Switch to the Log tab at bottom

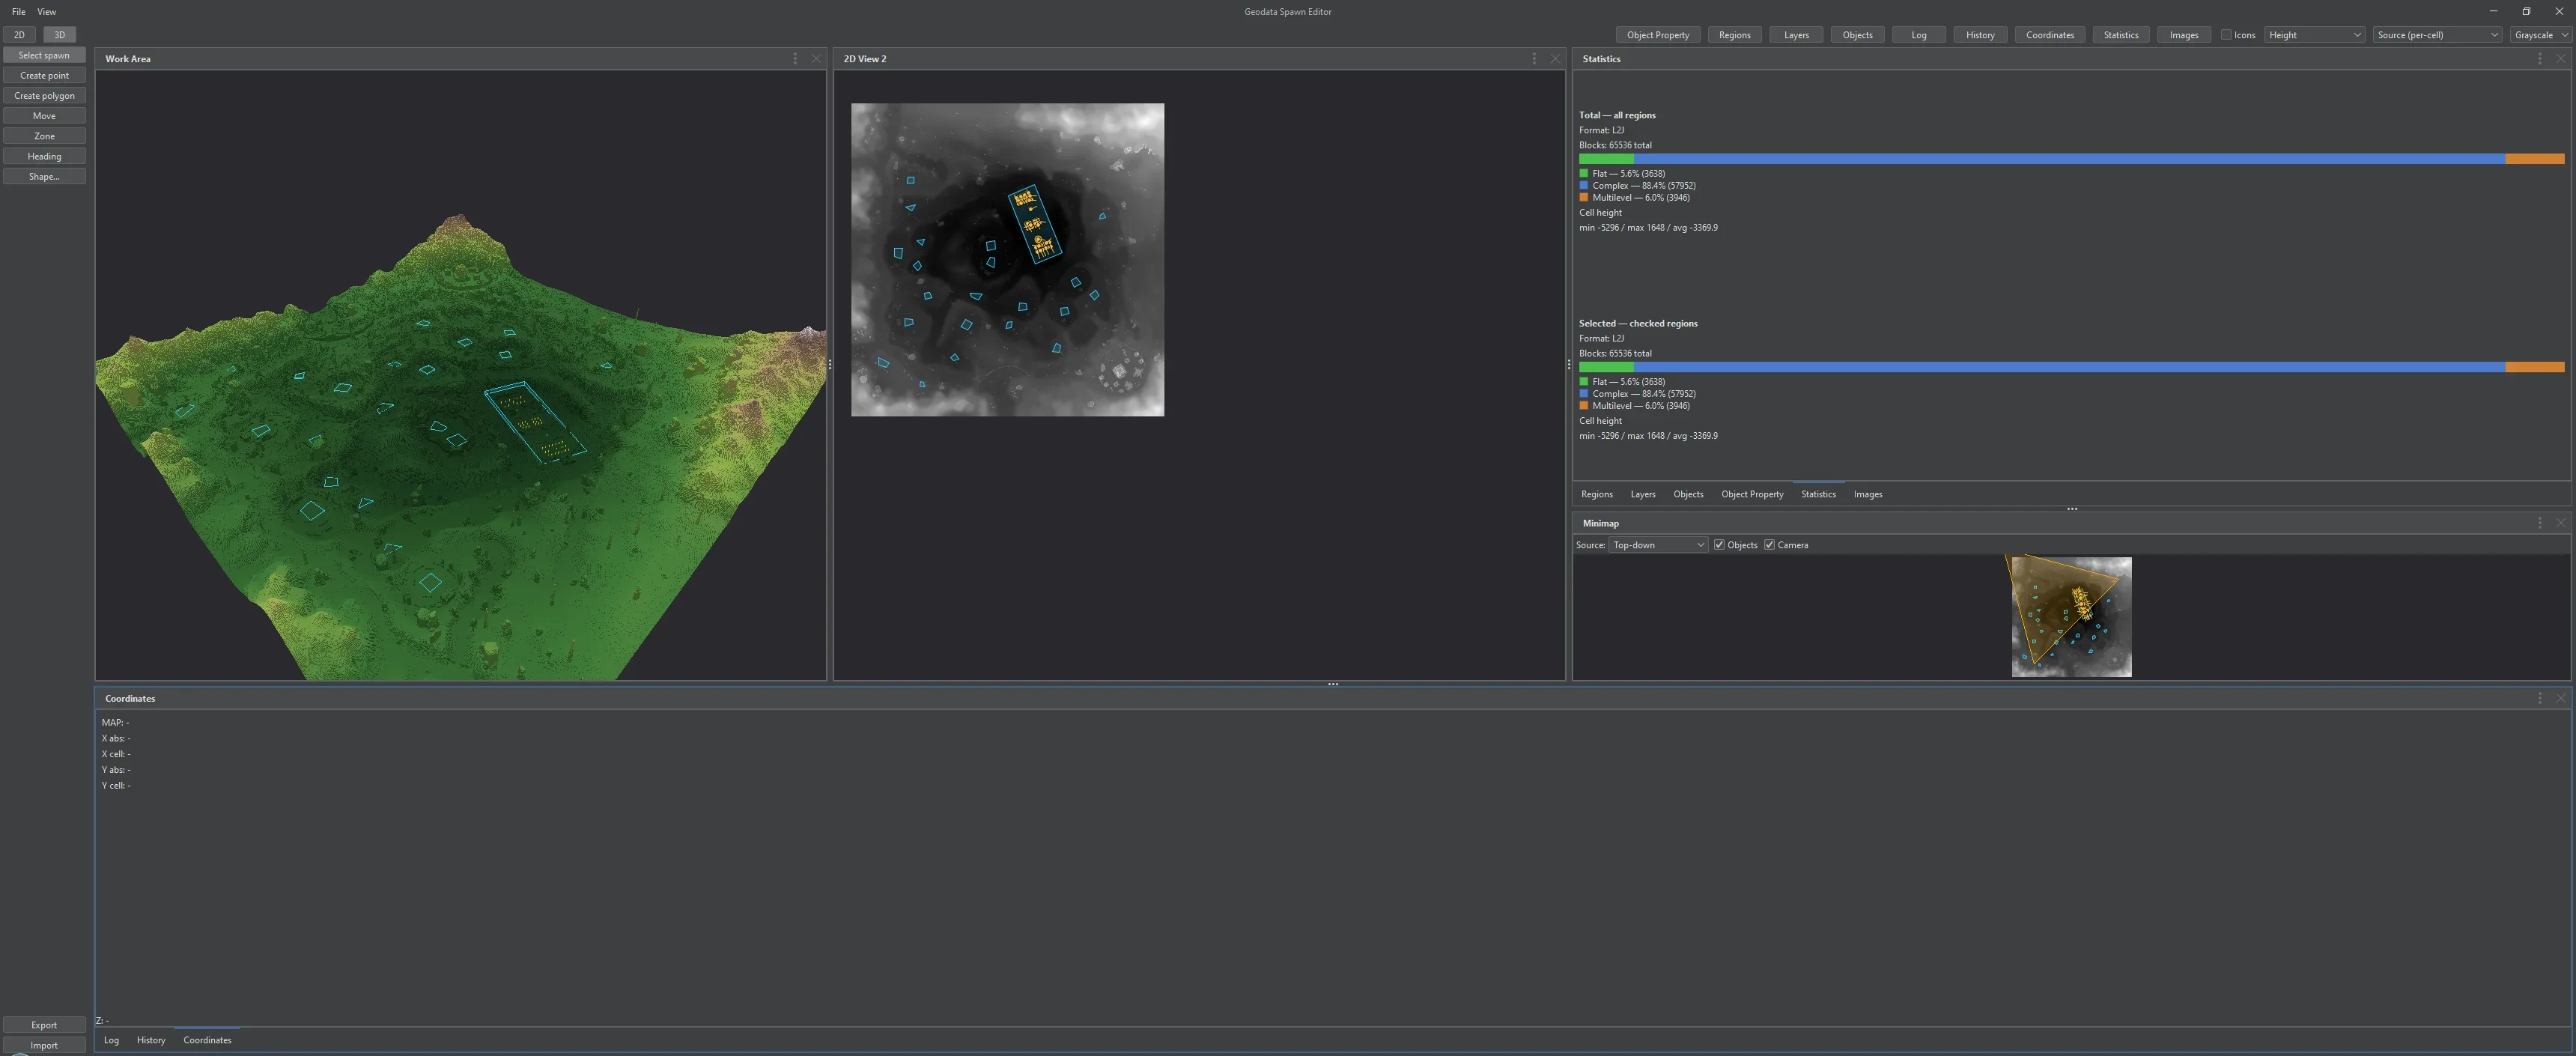click(x=111, y=1040)
